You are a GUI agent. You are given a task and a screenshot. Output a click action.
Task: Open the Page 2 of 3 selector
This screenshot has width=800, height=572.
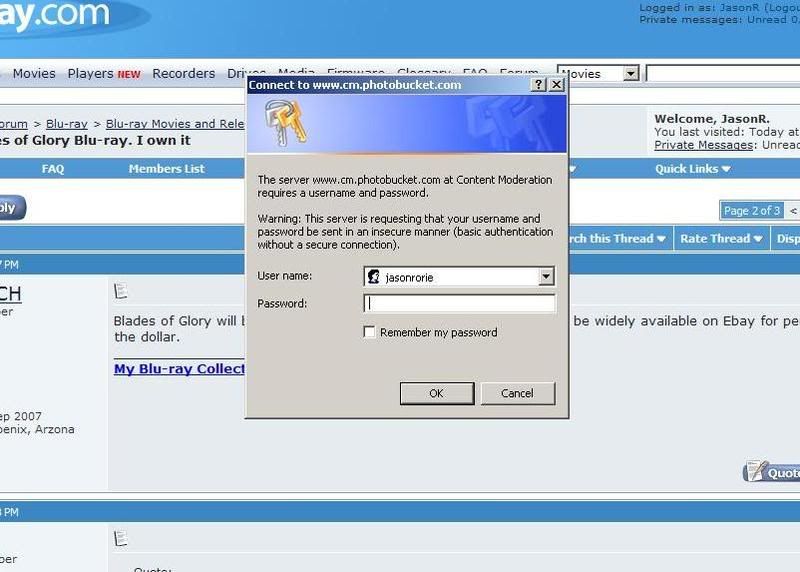[x=752, y=211]
